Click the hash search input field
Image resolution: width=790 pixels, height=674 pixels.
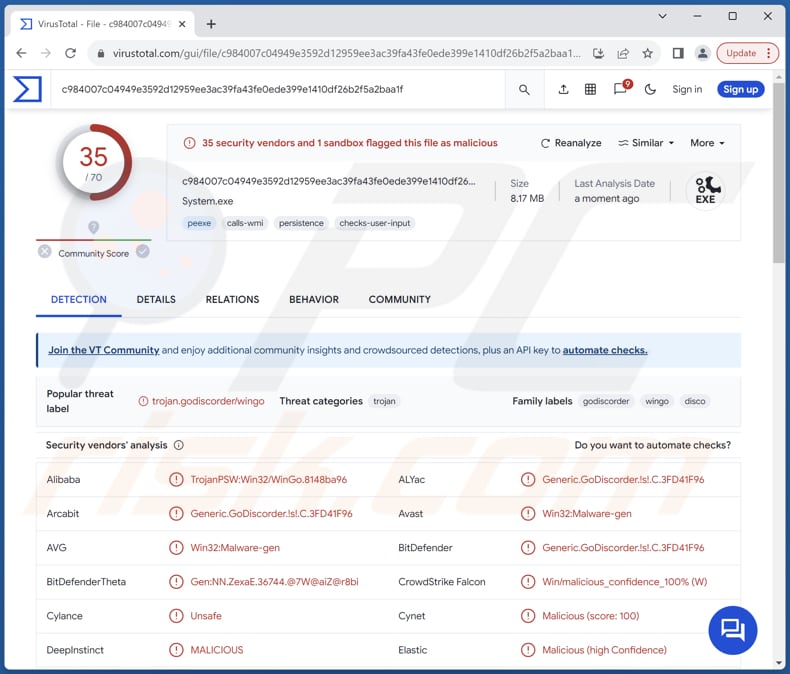click(280, 90)
